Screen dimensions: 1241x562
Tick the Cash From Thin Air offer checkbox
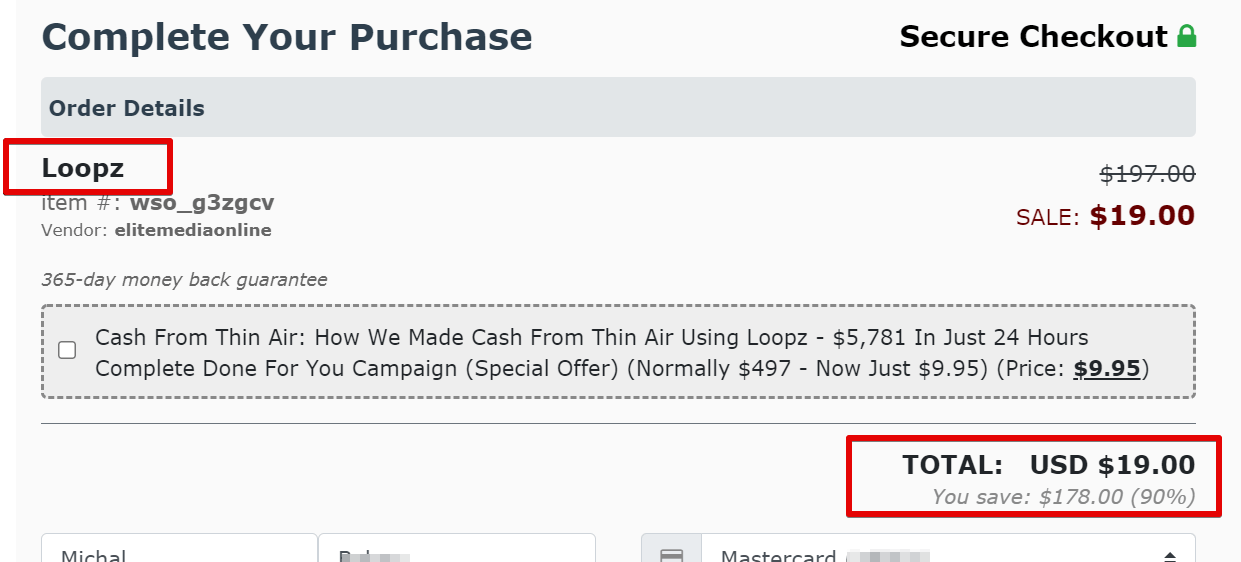(67, 350)
